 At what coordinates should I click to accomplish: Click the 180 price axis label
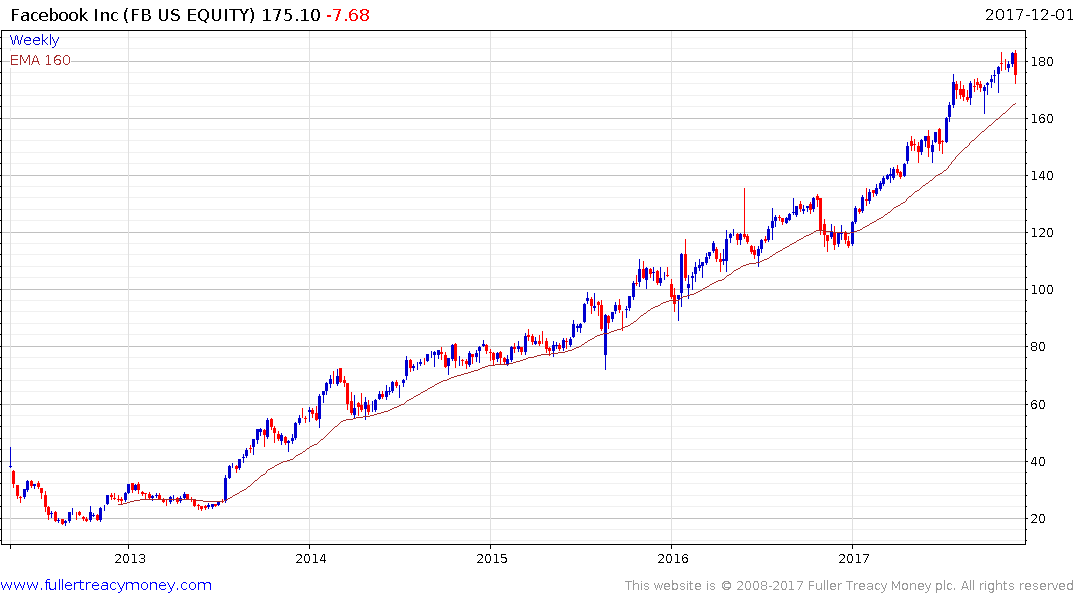click(1042, 62)
